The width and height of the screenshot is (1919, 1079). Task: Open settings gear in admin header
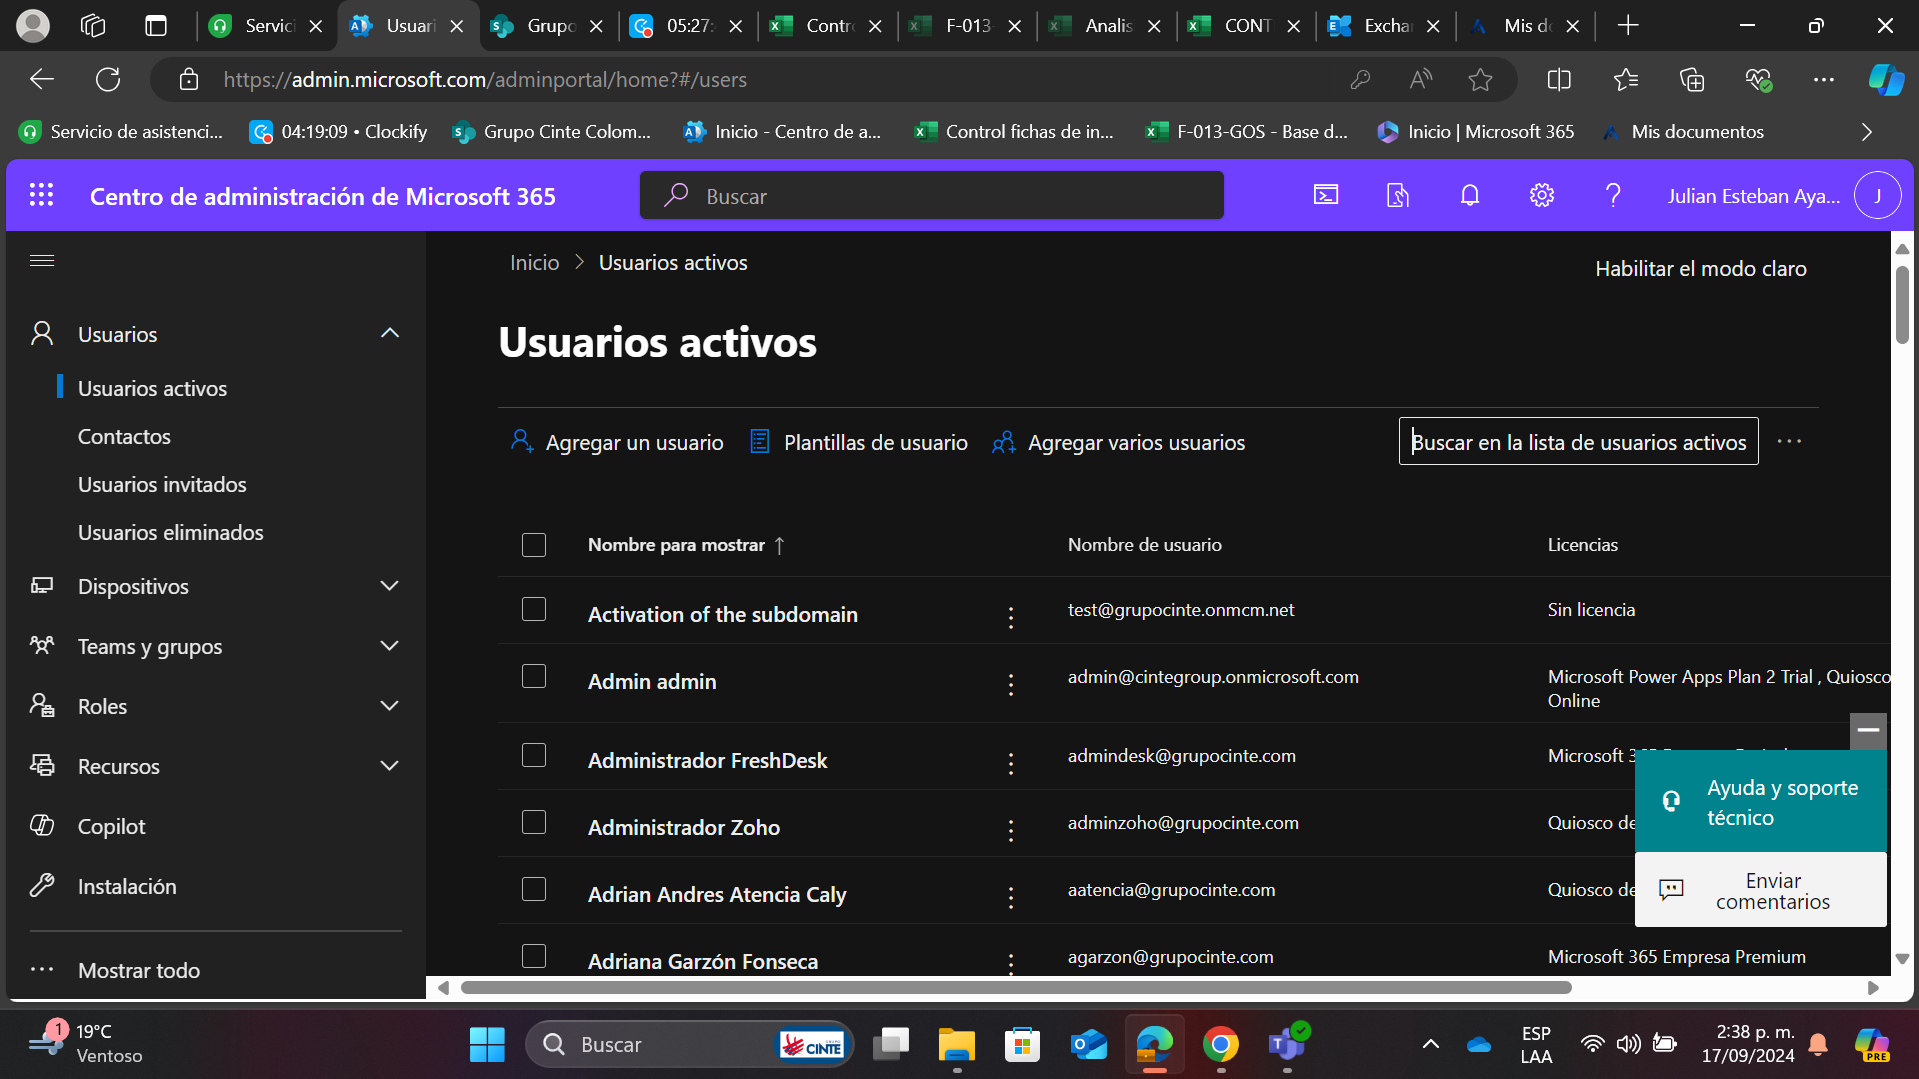coord(1542,195)
